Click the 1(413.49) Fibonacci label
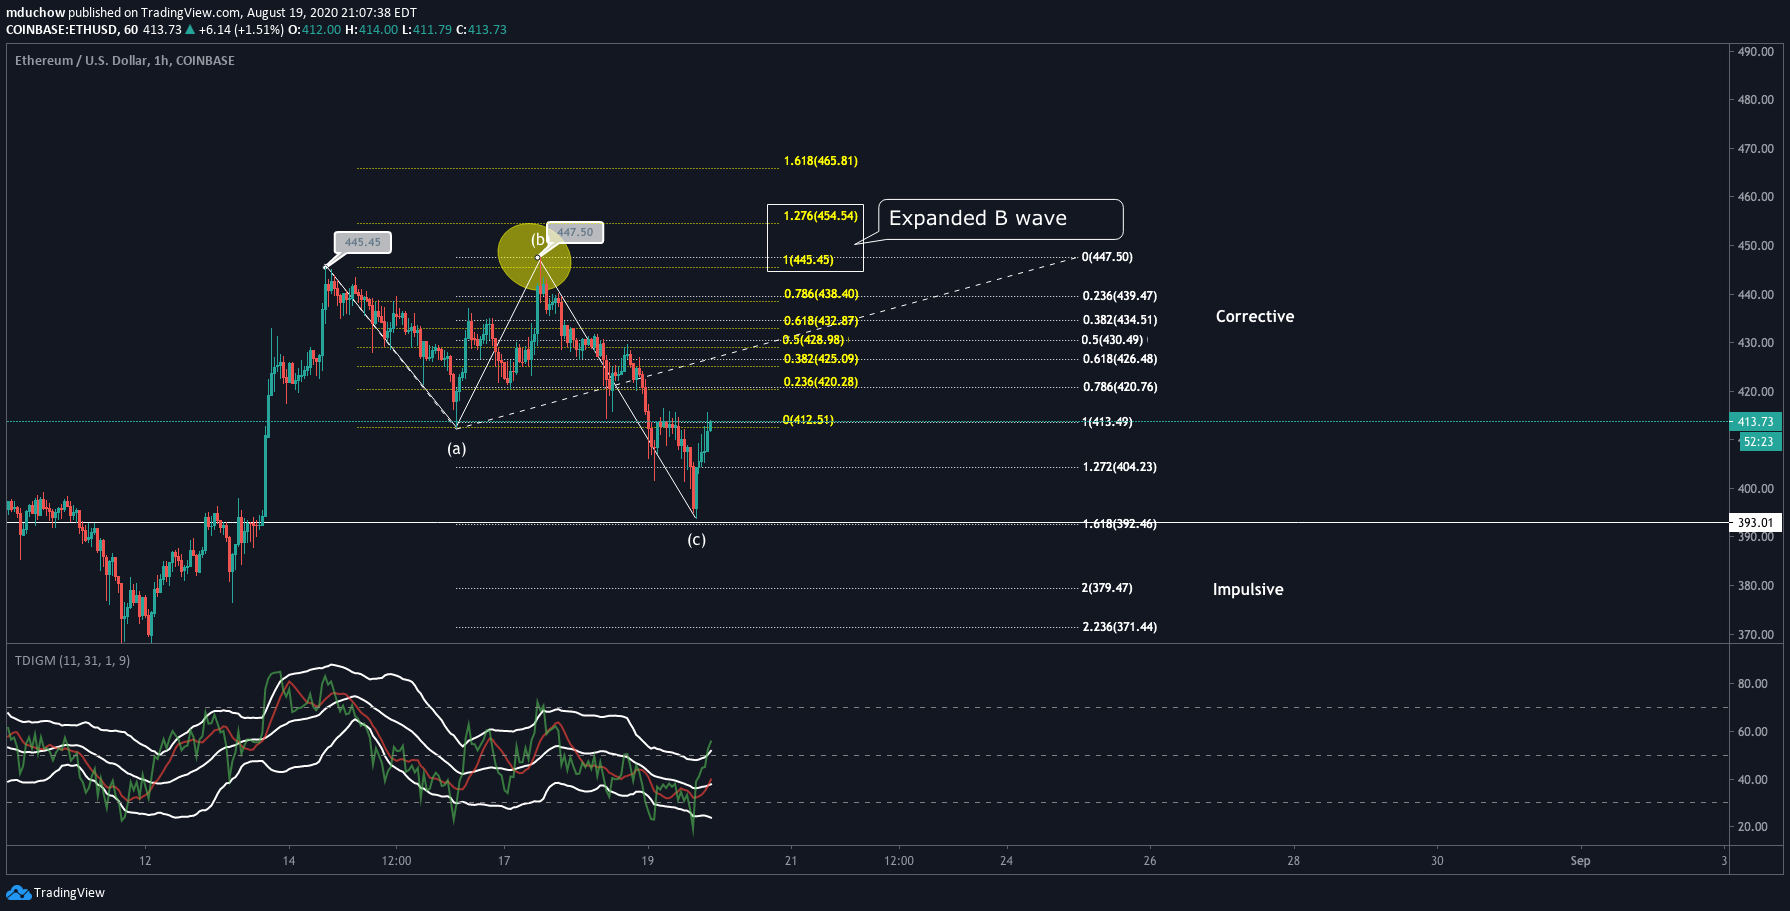 [x=1107, y=422]
